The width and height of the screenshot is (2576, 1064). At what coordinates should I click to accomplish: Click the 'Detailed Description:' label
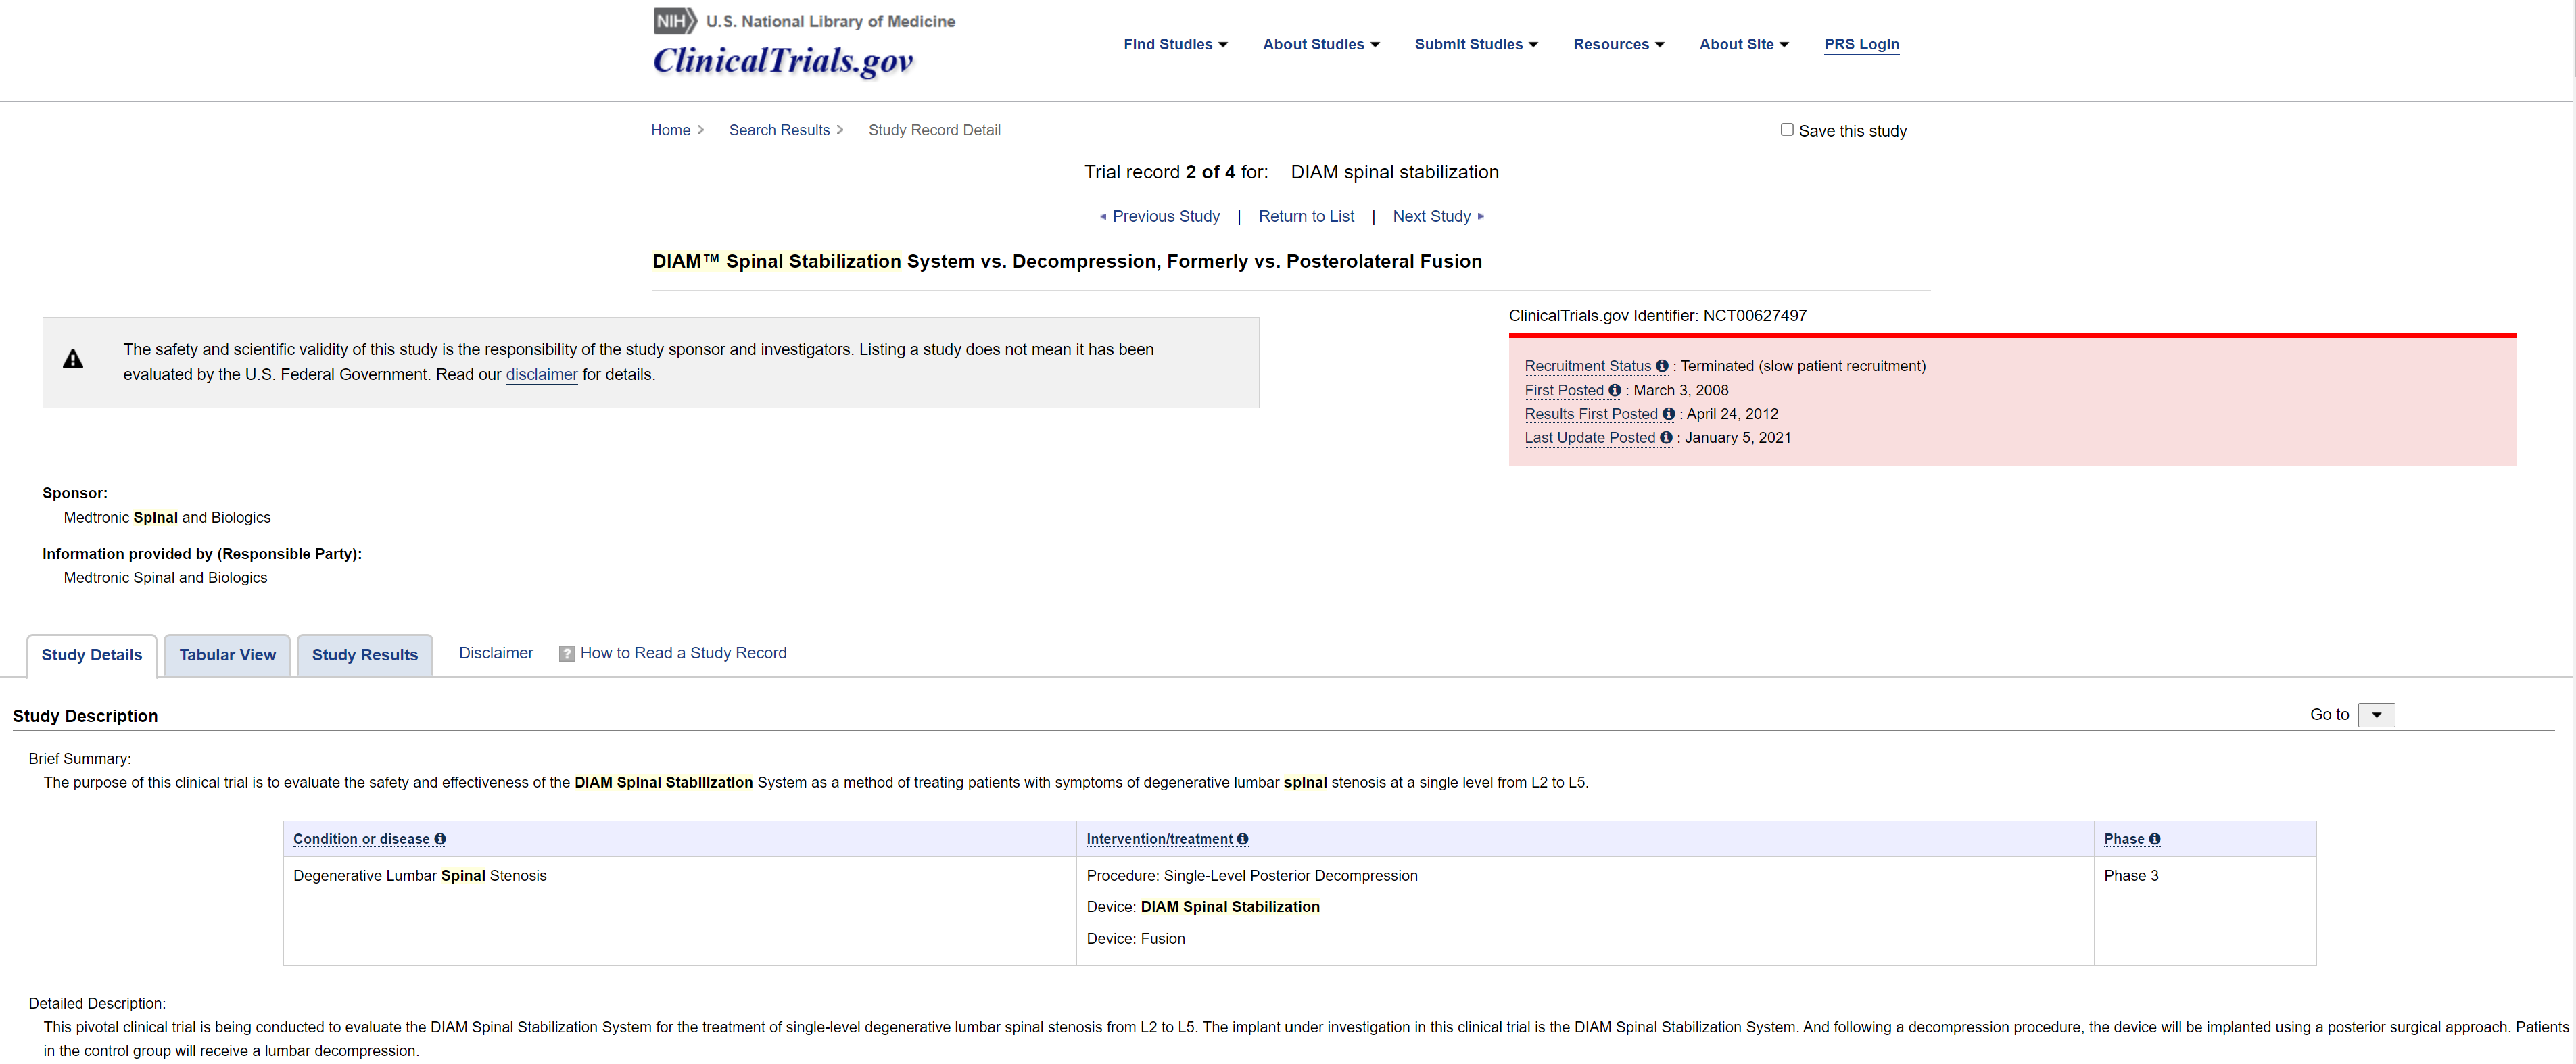tap(97, 1004)
